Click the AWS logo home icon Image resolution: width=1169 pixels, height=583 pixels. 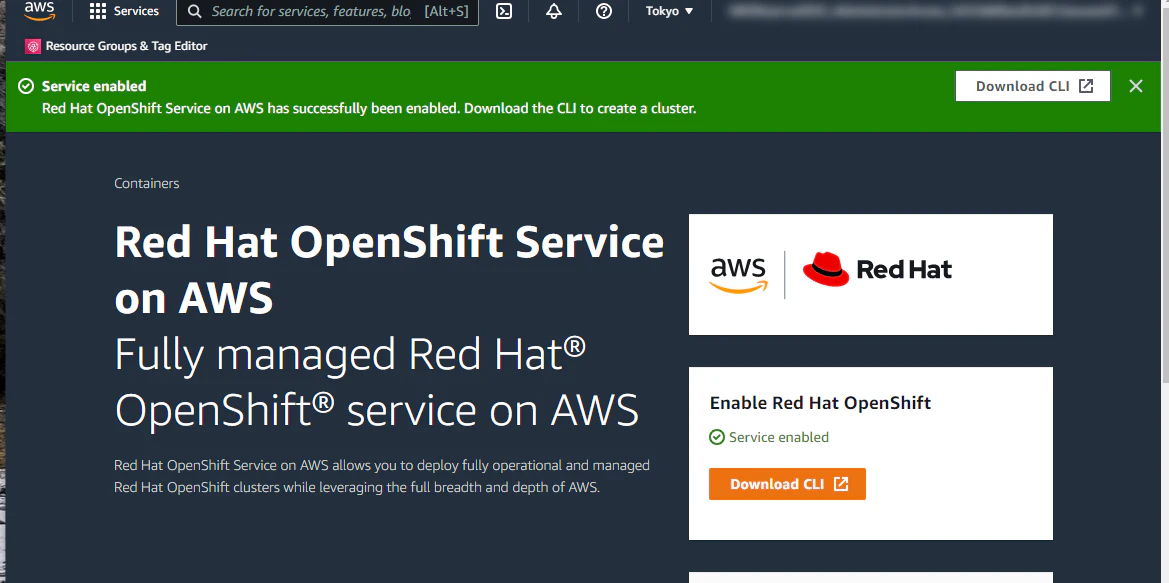[39, 10]
